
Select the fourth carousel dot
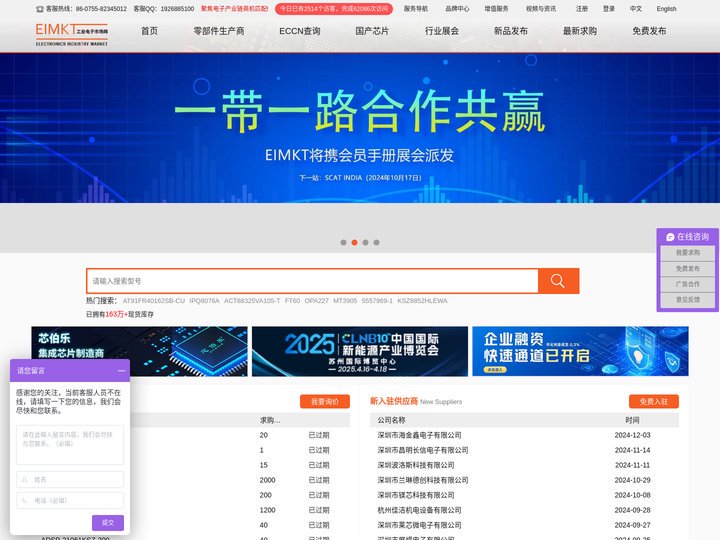[x=377, y=242]
